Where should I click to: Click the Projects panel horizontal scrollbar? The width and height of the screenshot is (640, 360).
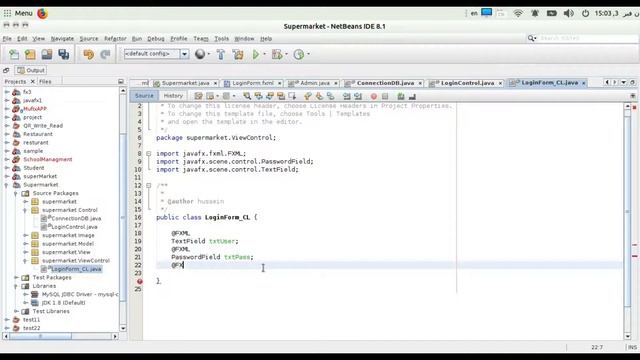40,336
